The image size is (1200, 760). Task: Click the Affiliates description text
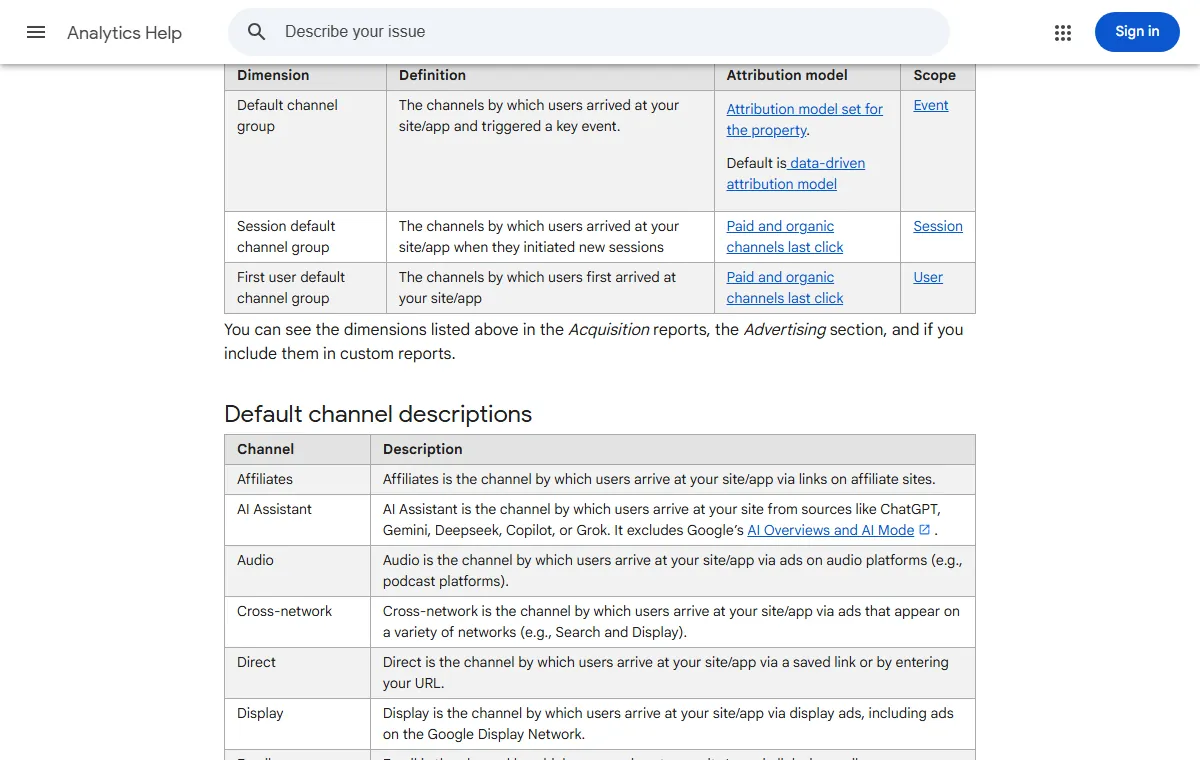pos(659,479)
